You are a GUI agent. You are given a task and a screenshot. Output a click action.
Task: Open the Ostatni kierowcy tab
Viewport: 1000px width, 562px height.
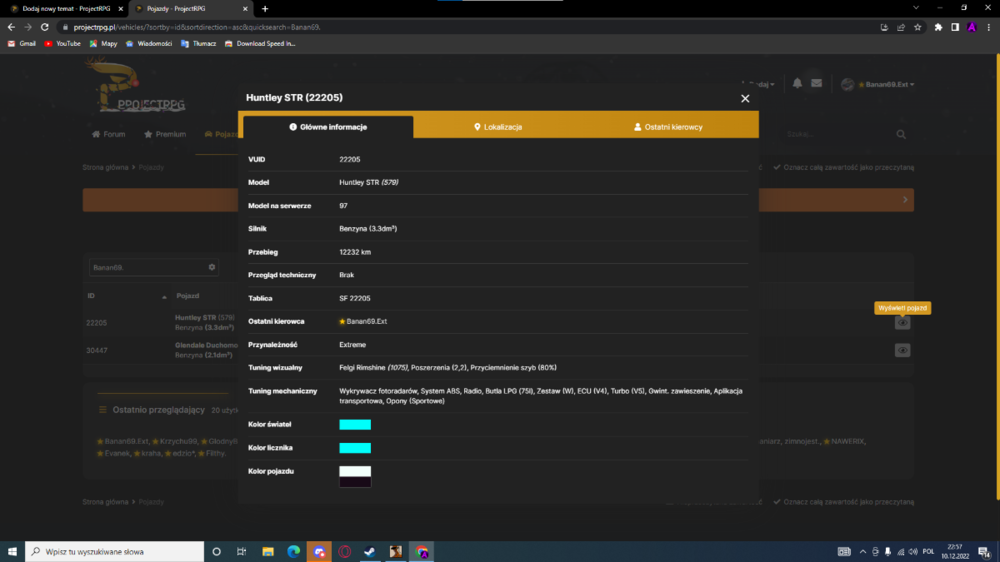(x=668, y=127)
